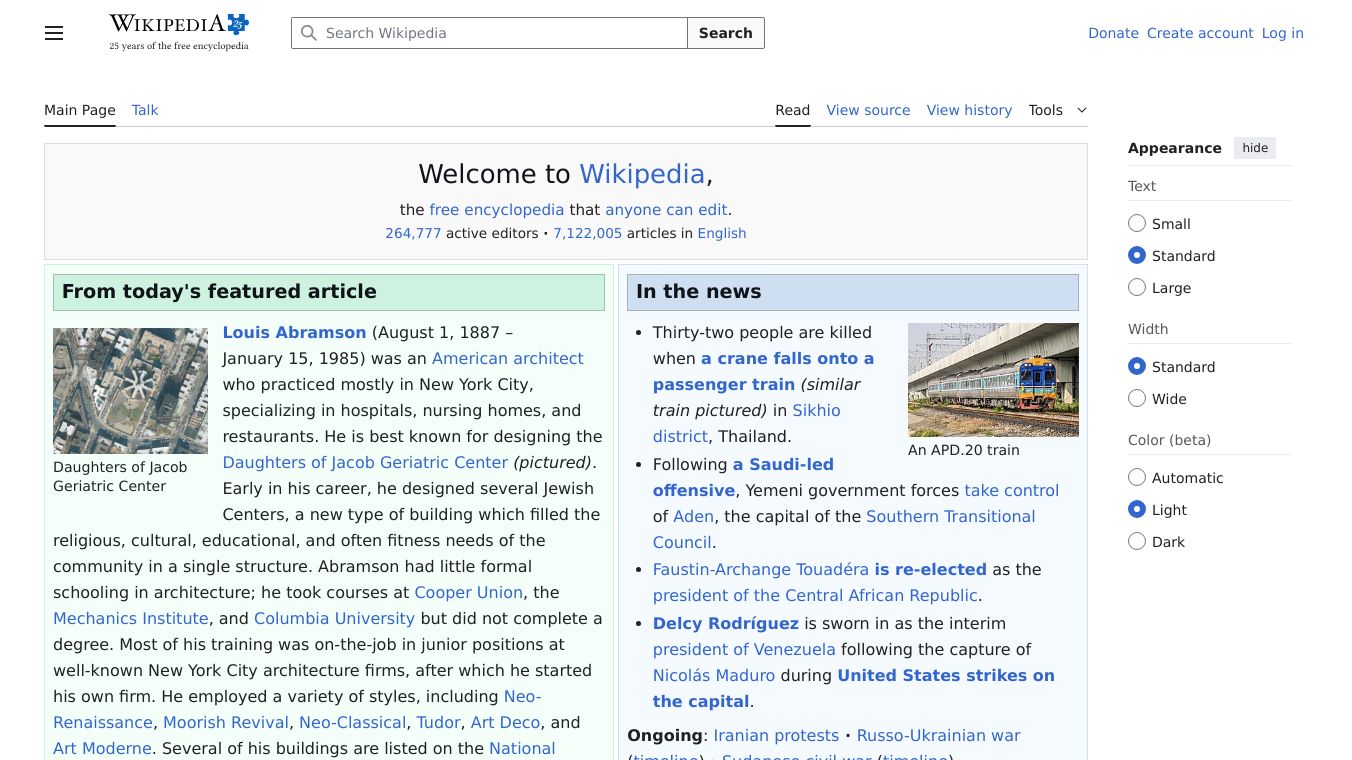Select Standard width option

(1137, 367)
